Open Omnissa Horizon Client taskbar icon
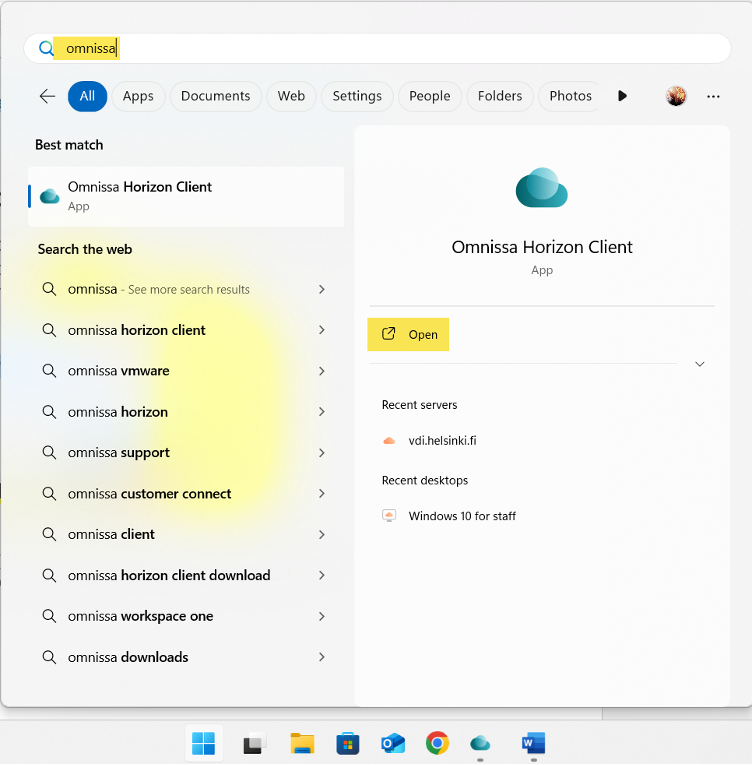This screenshot has height=765, width=755. coord(480,744)
